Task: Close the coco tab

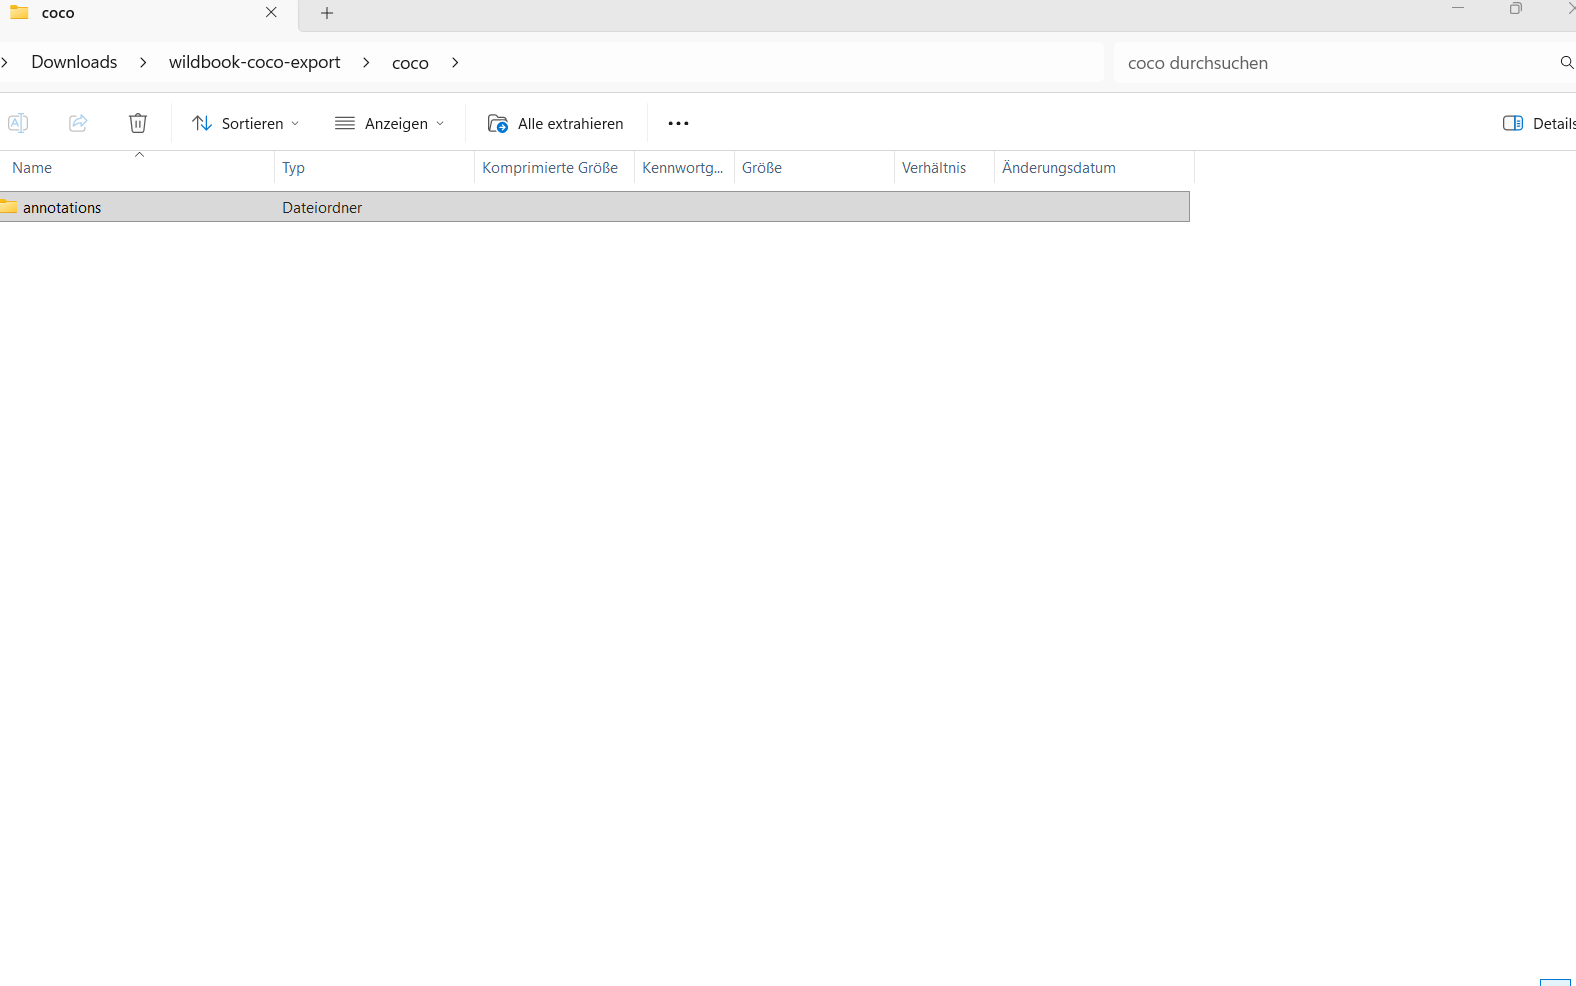Action: 271,13
